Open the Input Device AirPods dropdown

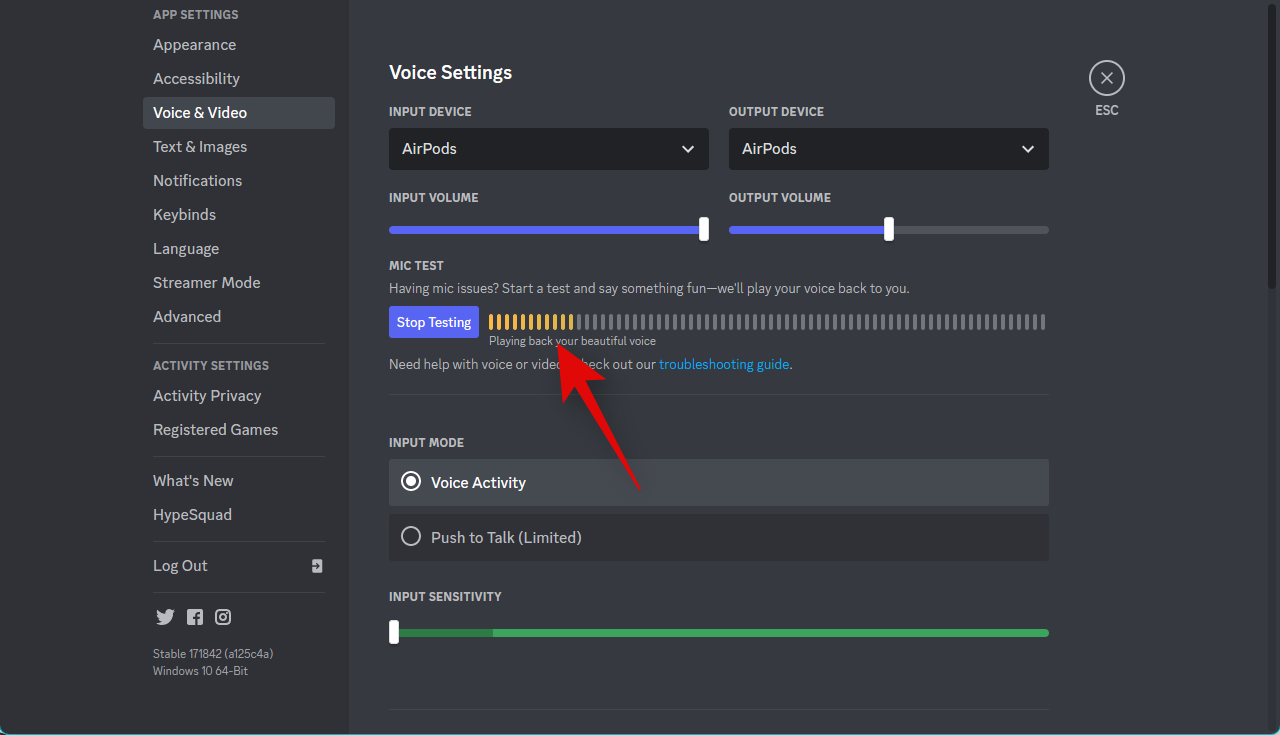tap(548, 149)
